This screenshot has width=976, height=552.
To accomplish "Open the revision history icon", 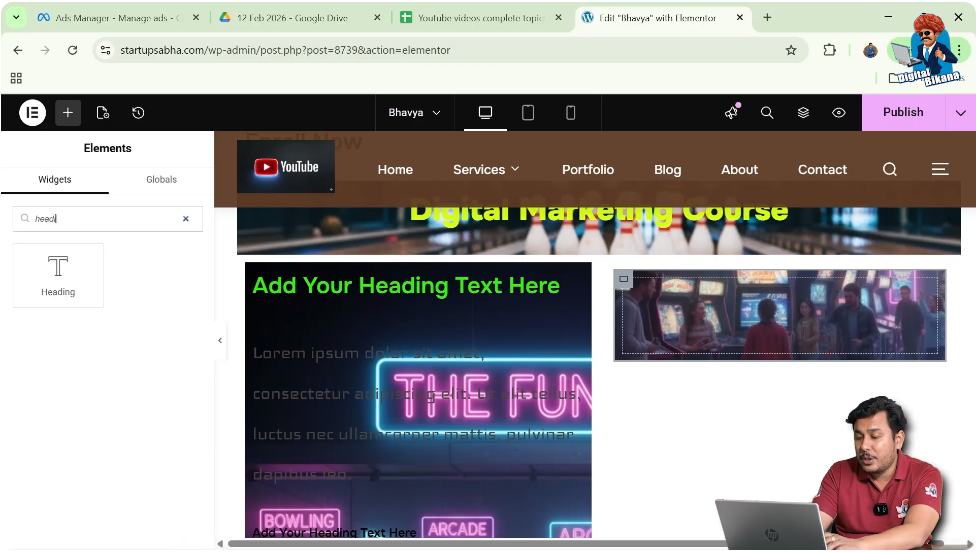I will coord(138,113).
